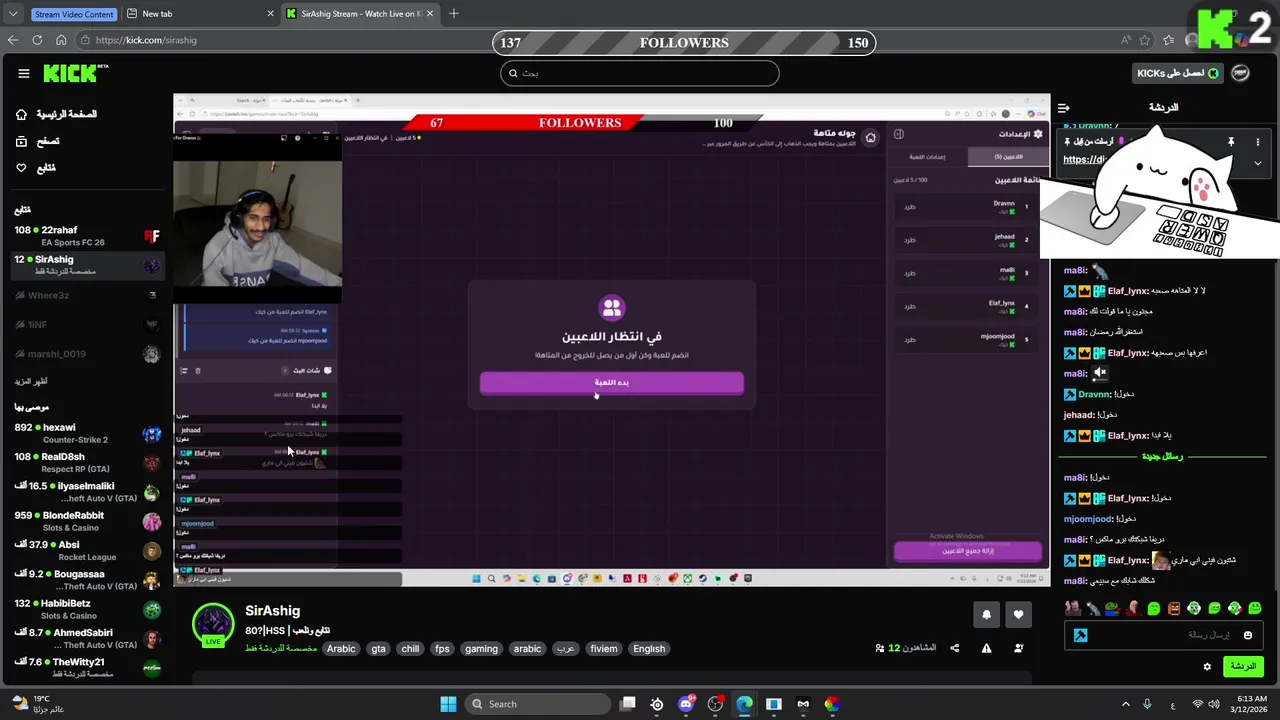Open the Windows Start menu
This screenshot has width=1280, height=720.
448,704
